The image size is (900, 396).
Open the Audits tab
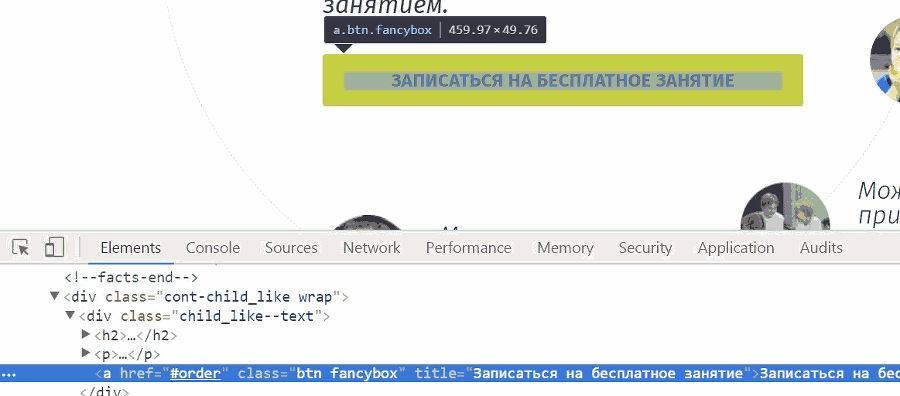pyautogui.click(x=821, y=248)
